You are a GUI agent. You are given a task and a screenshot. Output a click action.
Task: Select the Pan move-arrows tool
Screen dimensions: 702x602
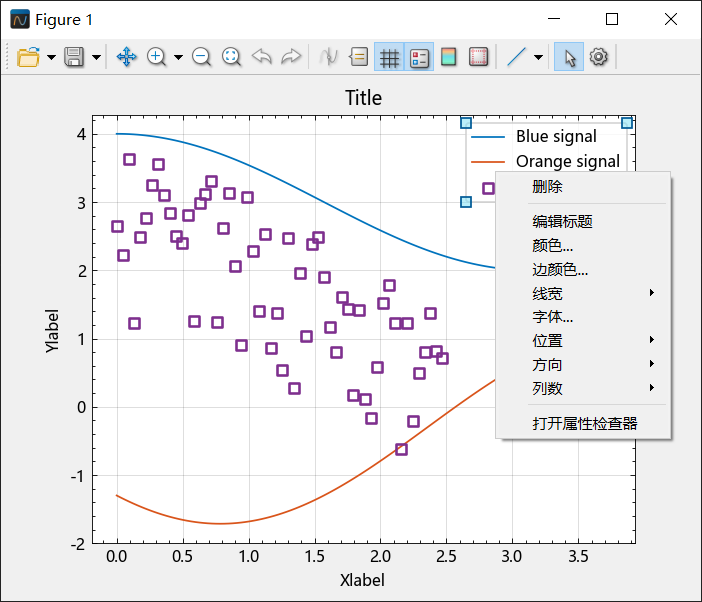pos(126,57)
